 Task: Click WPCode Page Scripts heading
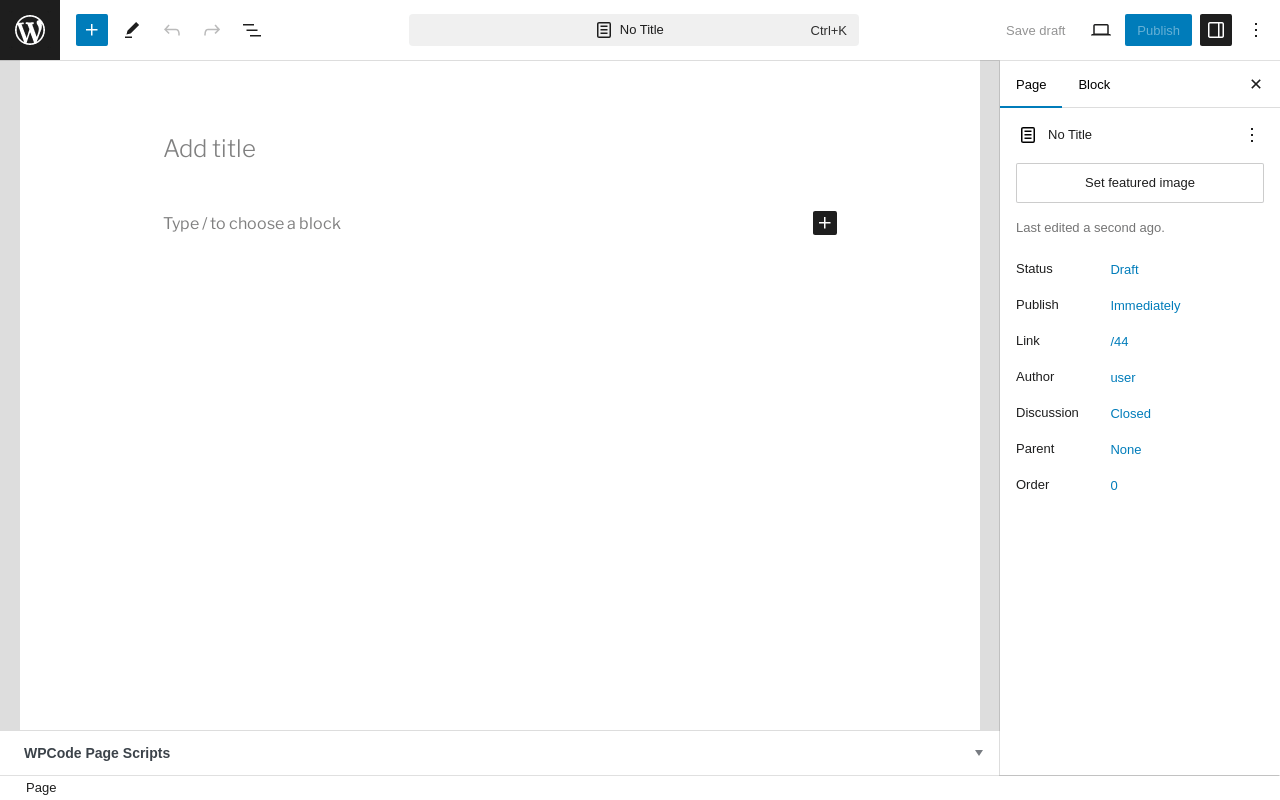(97, 753)
